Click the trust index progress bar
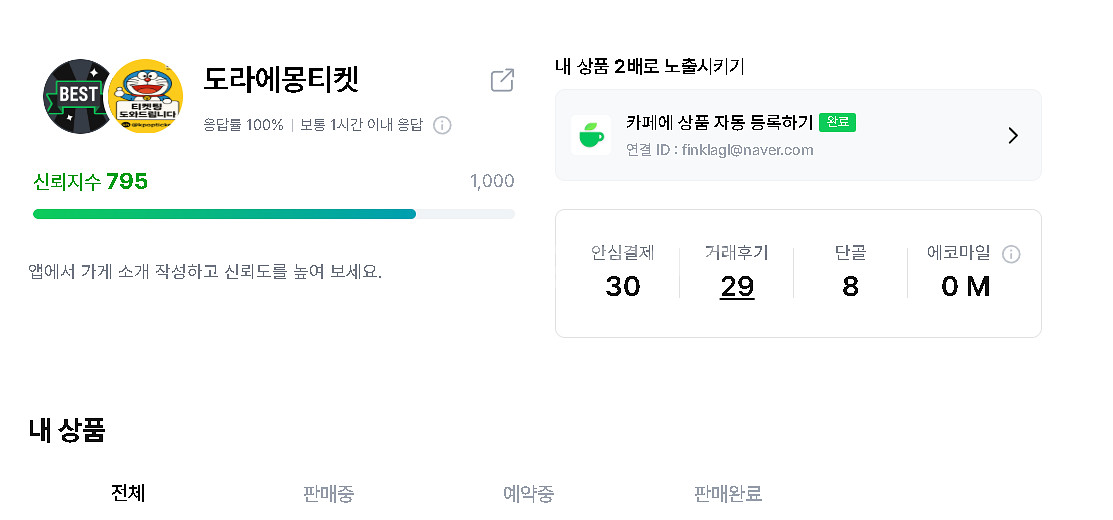Screen dimensions: 1113x520 [273, 214]
